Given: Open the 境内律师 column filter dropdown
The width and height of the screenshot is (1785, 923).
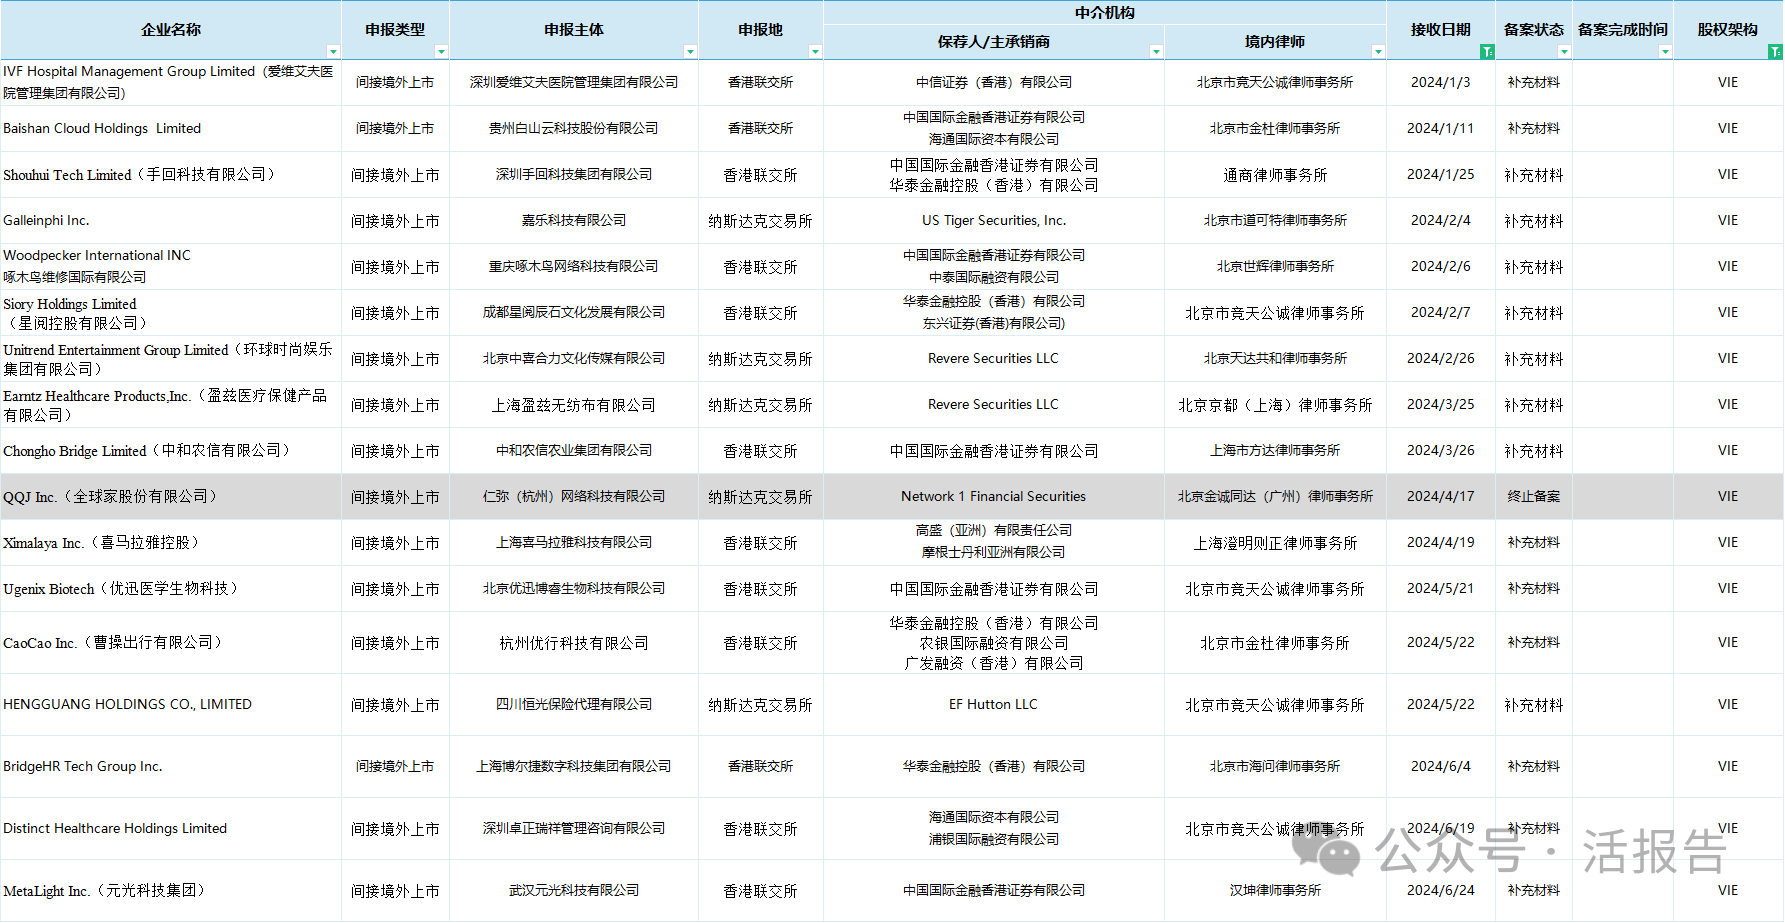Looking at the screenshot, I should 1378,52.
